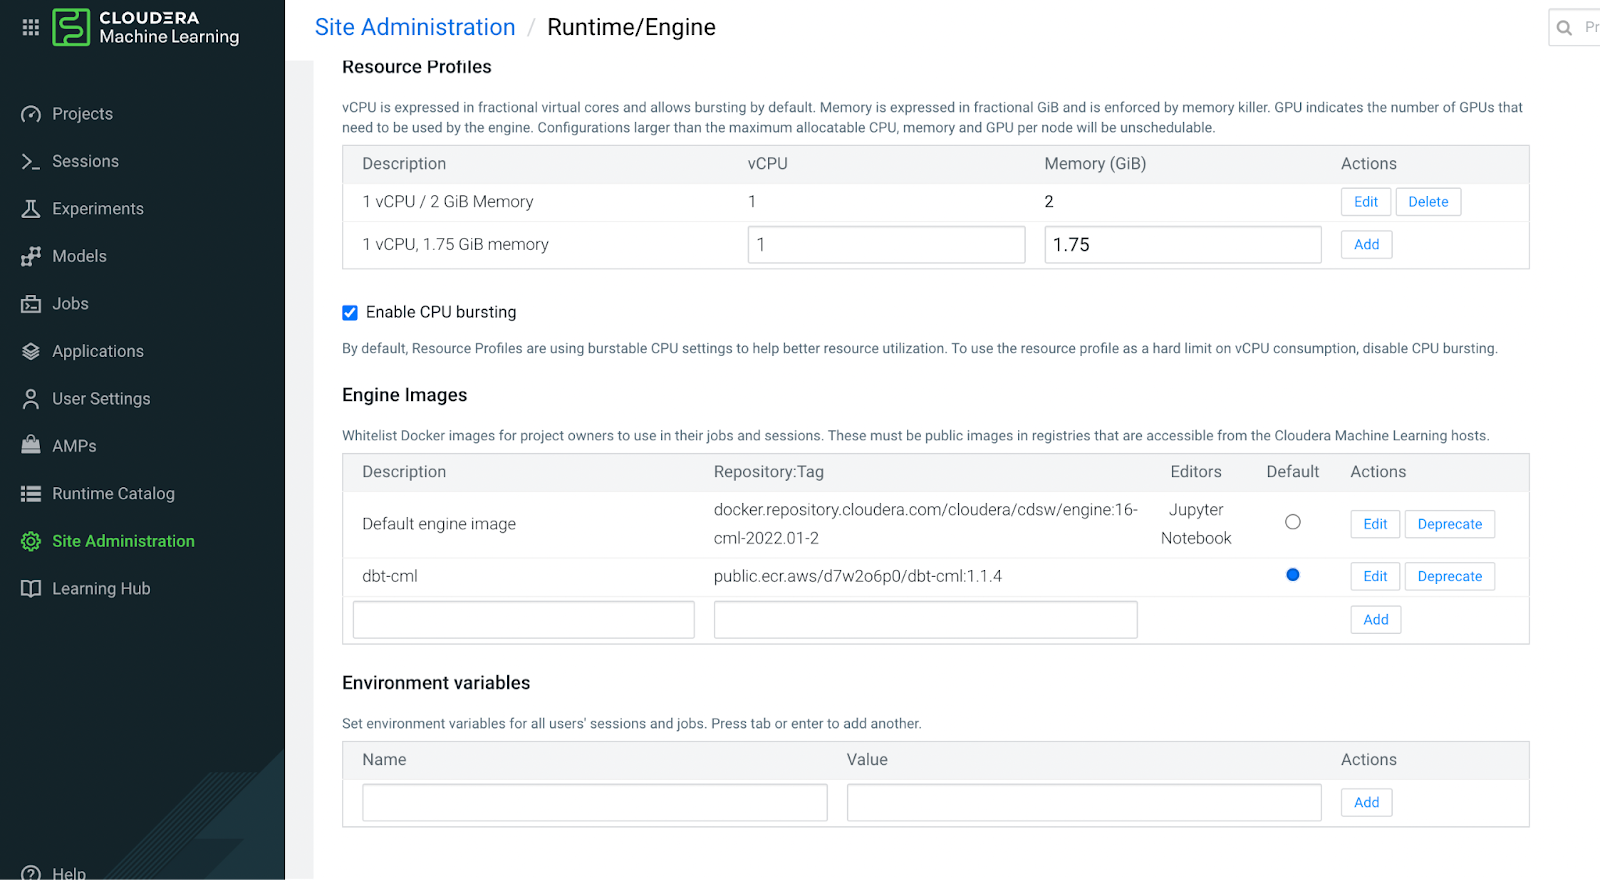Select the Experiments flask icon
Screen dimensions: 1600x880
31,209
